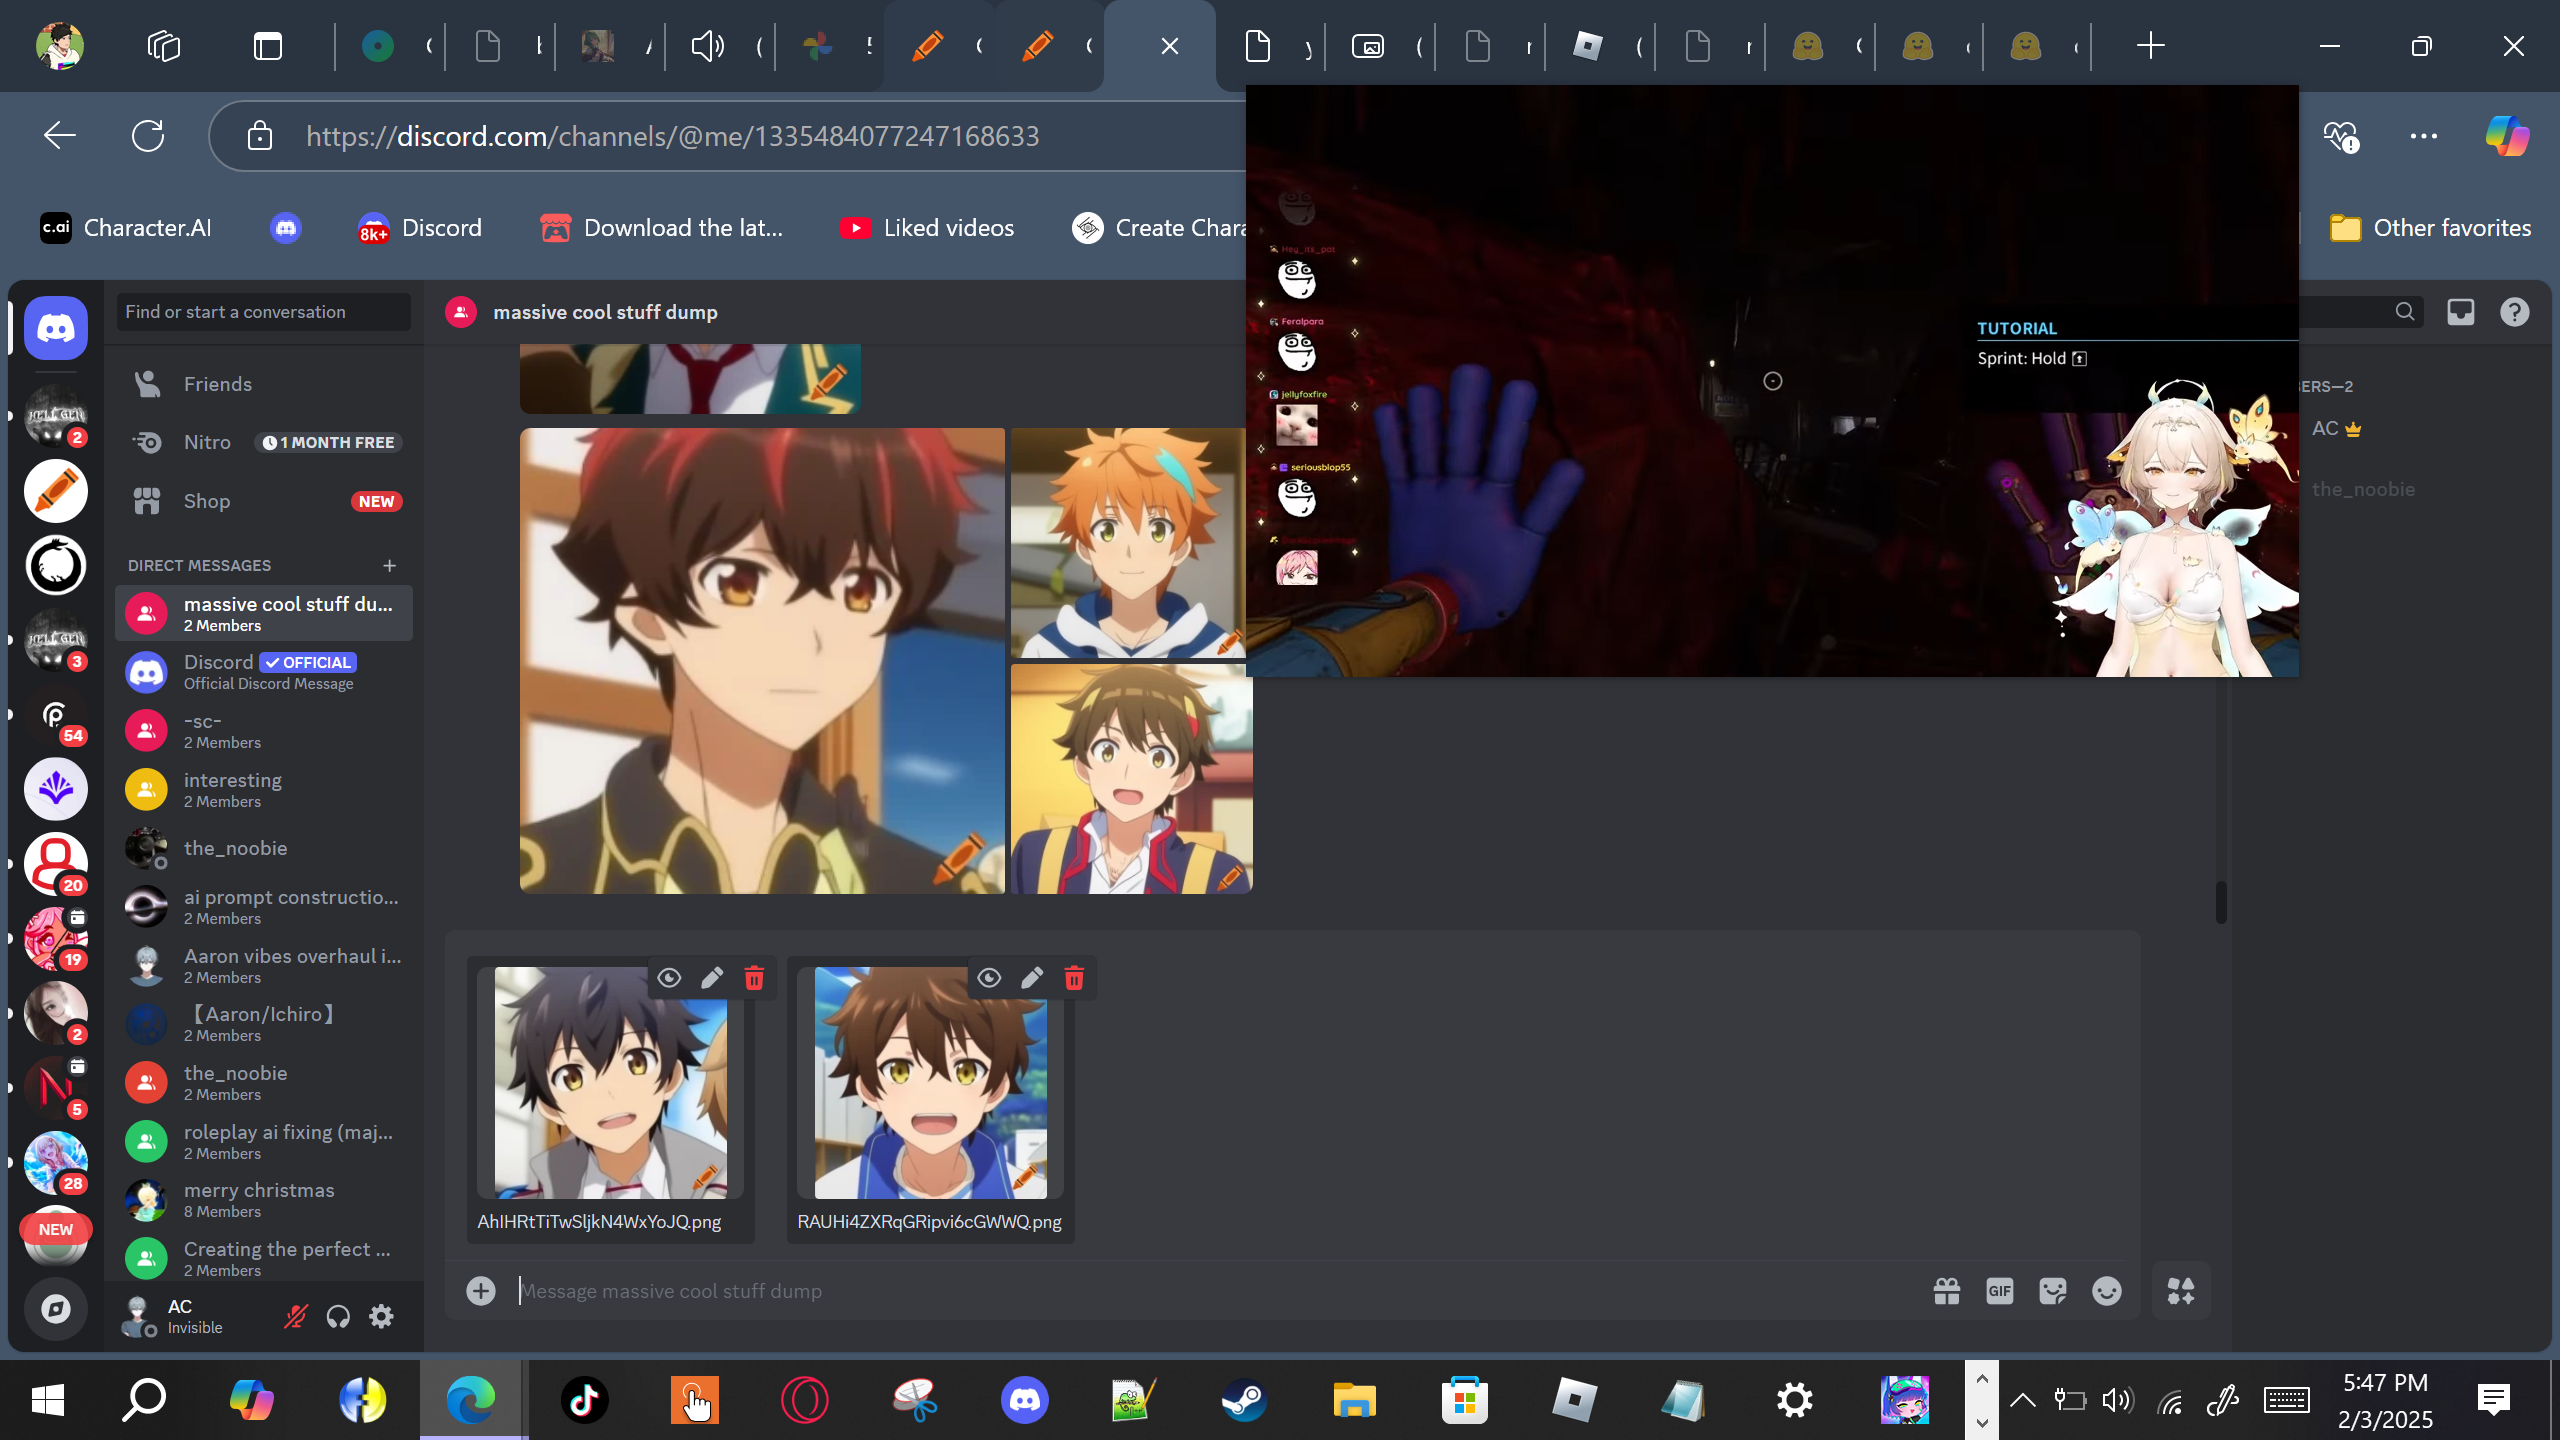
Task: Open Liked videos bookmark
Action: (x=928, y=228)
